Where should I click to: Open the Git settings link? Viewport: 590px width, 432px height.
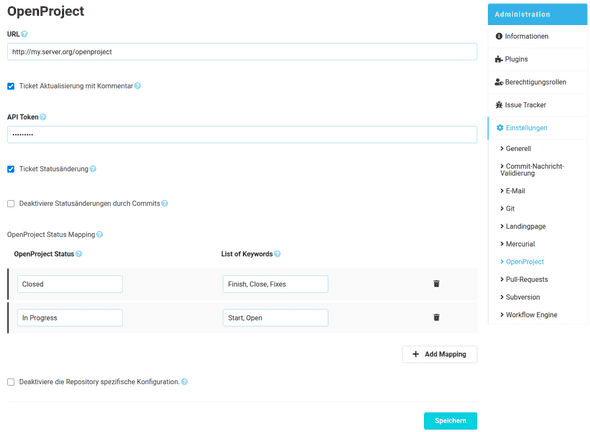510,208
